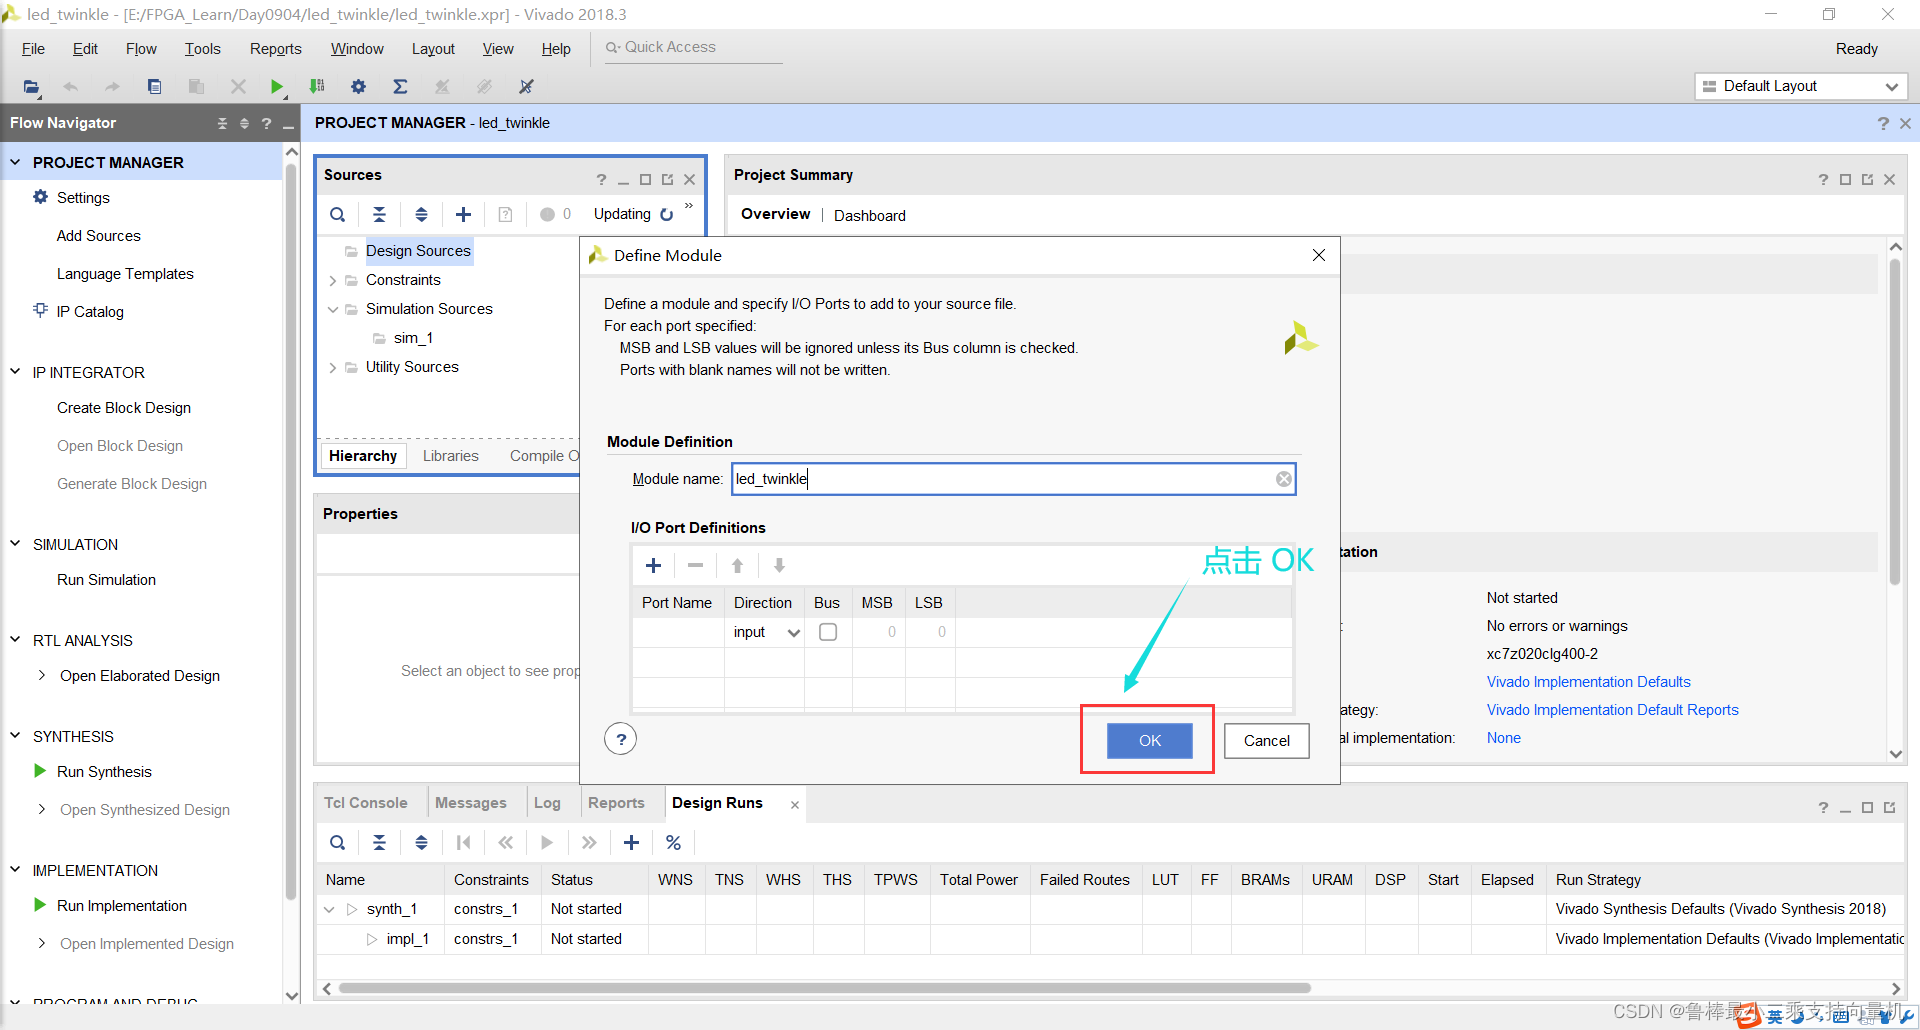Expand Open Elaborated Design
The width and height of the screenshot is (1920, 1030).
41,676
